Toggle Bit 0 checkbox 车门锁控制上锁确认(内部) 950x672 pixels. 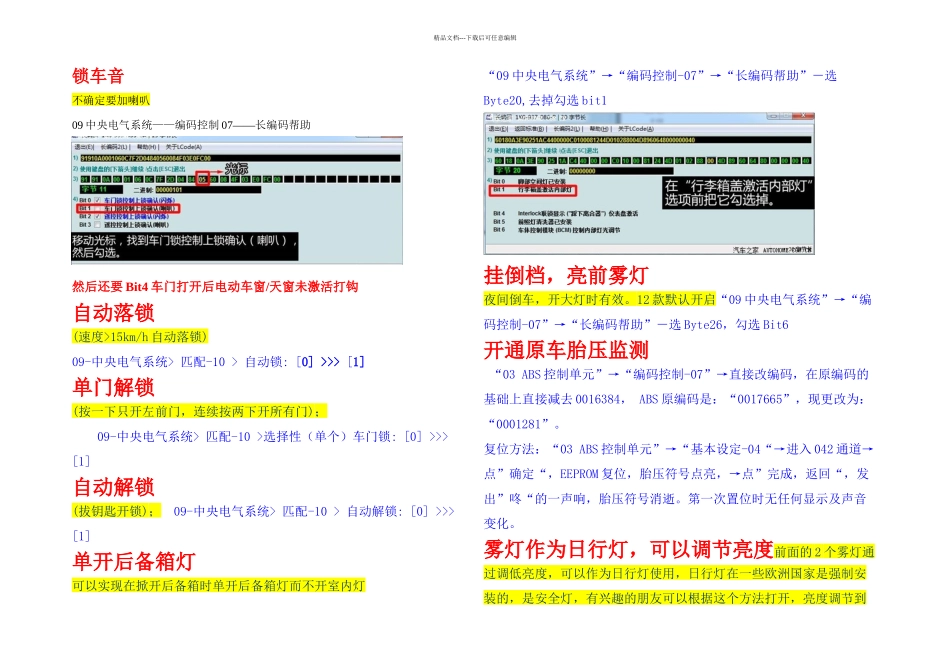(98, 200)
